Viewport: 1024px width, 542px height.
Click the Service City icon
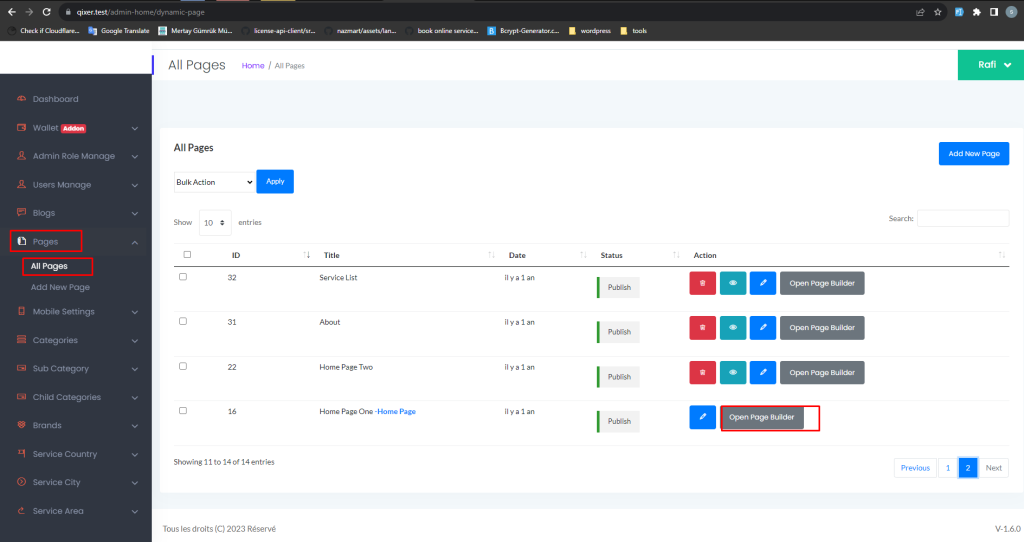(22, 482)
